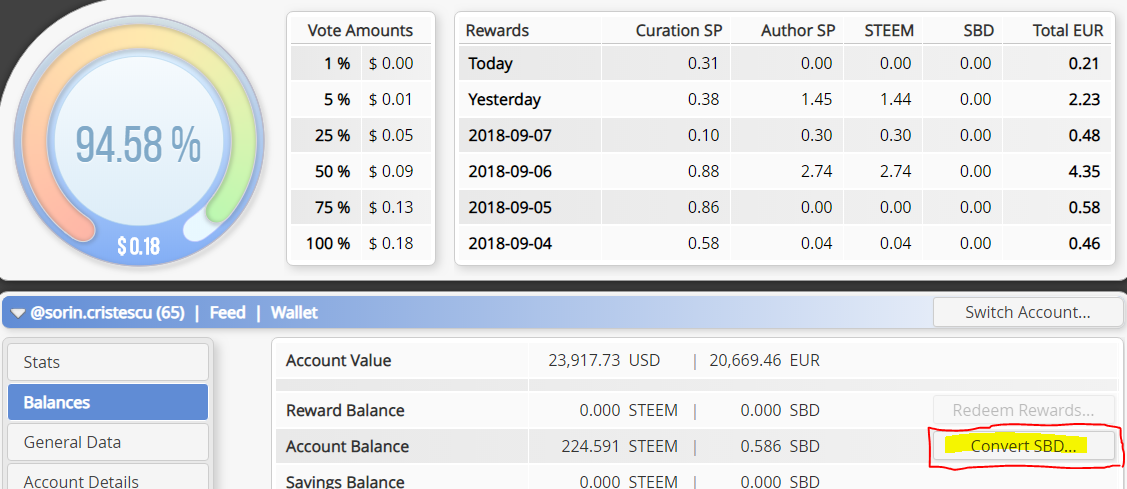
Task: Click the 1 % vote amount row
Action: (x=361, y=63)
